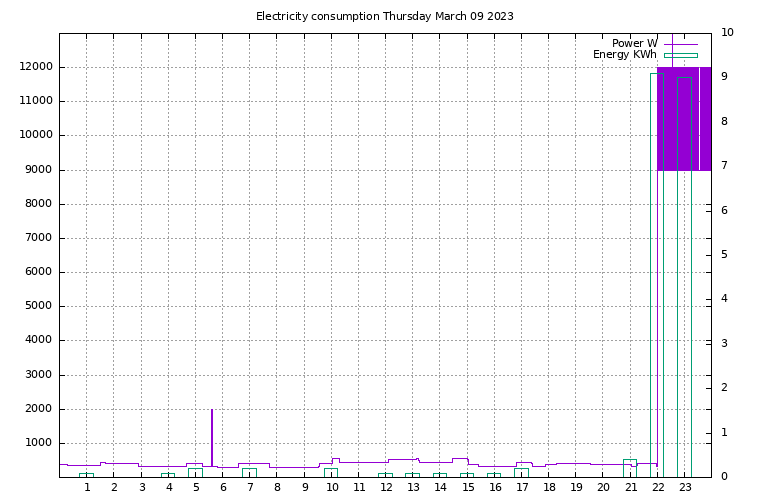The width and height of the screenshot is (768, 500).
Task: Click the right axis label 3
Action: (x=724, y=343)
